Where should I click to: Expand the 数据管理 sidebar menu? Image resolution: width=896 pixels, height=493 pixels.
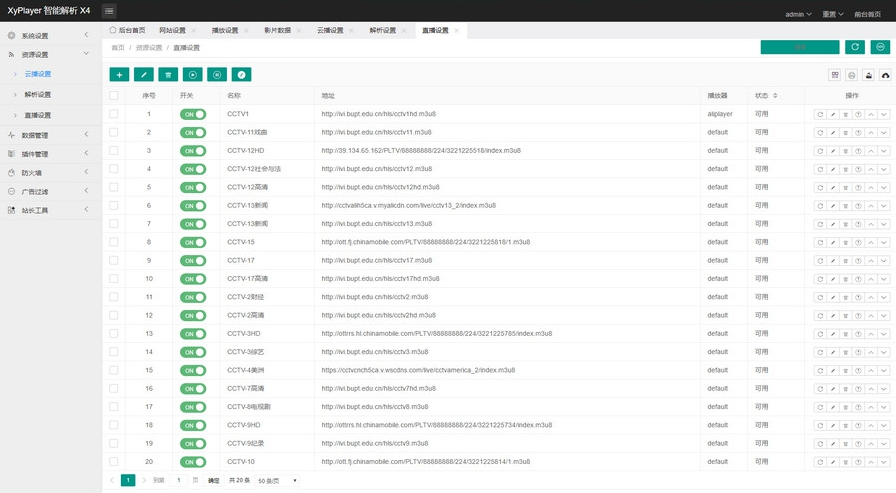pos(50,135)
